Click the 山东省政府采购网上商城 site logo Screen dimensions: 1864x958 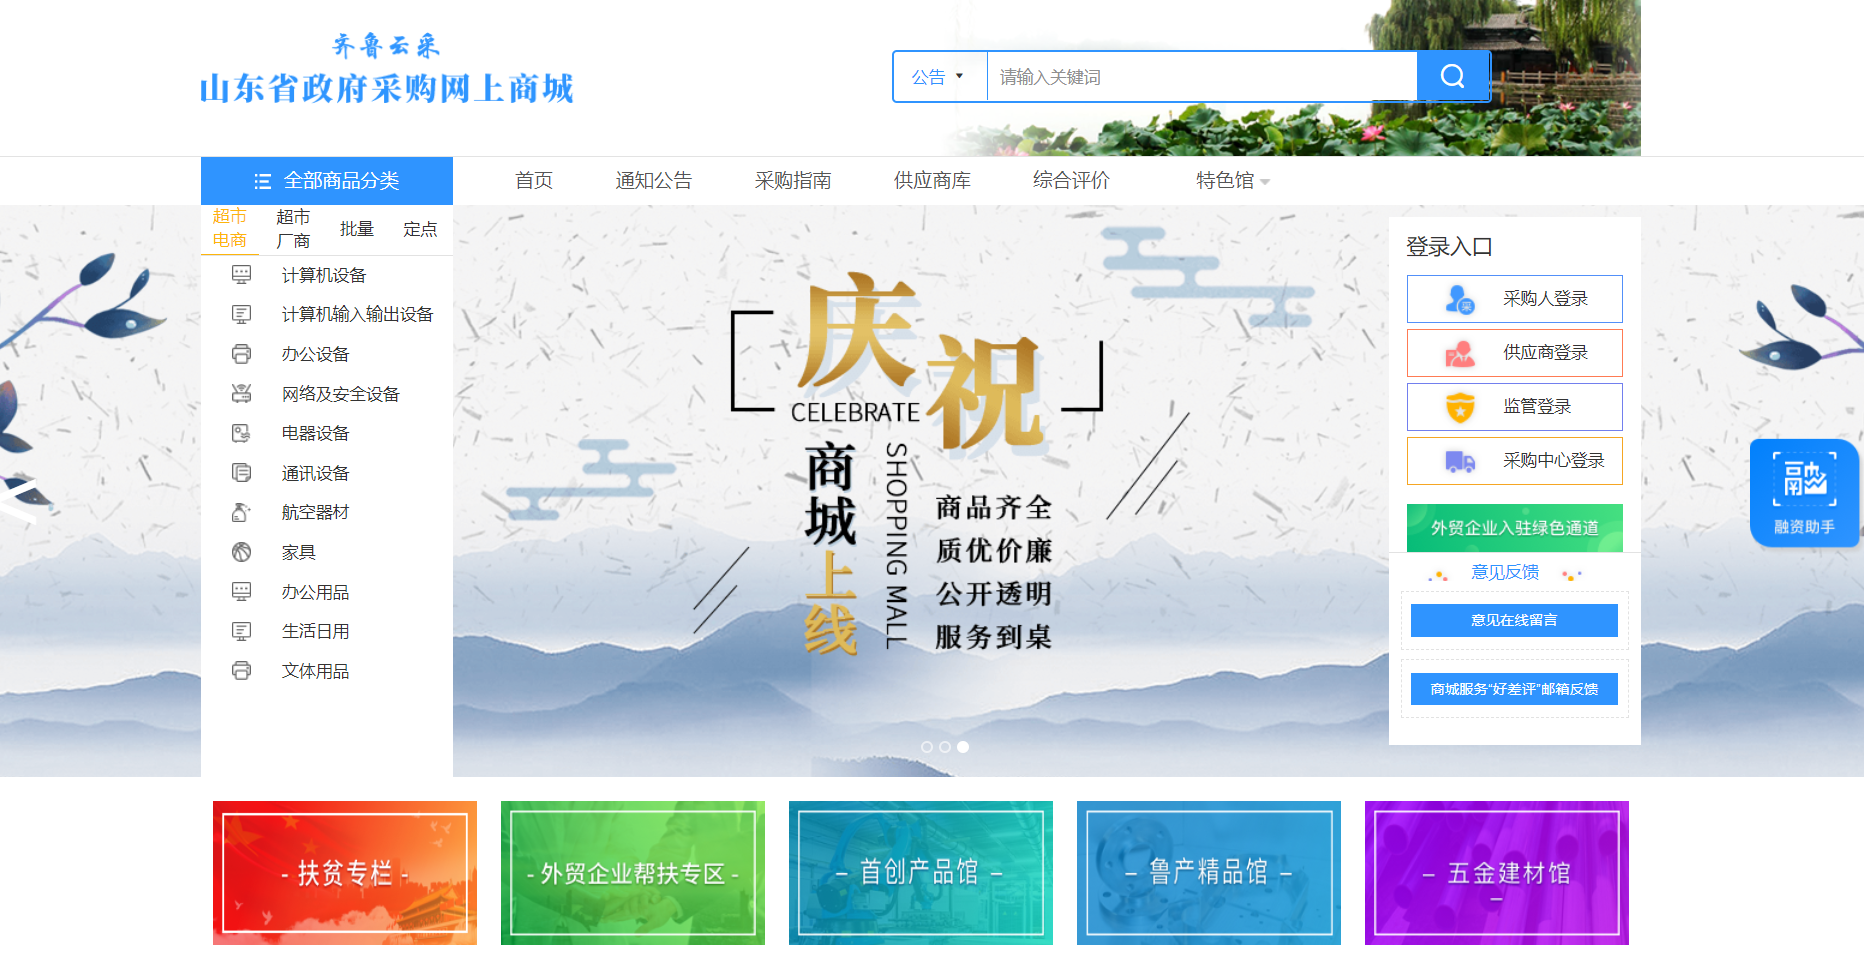(x=386, y=69)
